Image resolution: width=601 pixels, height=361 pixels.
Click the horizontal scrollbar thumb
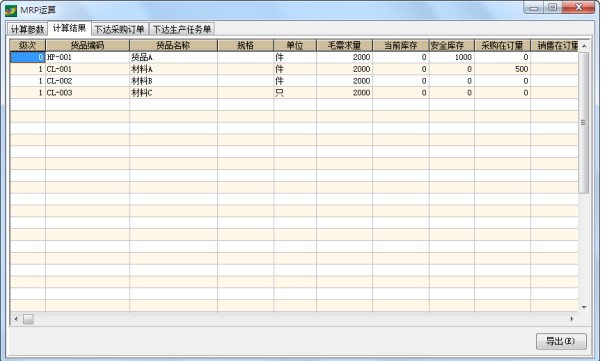point(28,319)
